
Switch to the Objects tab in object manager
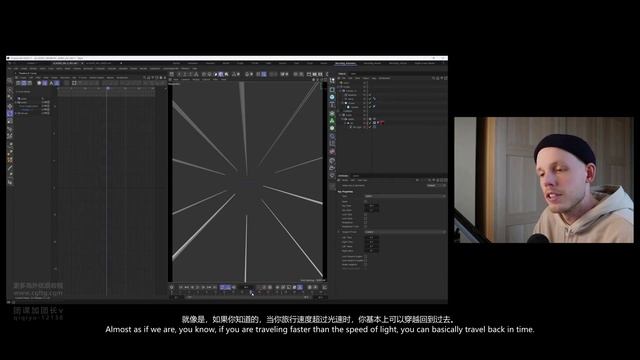[342, 74]
